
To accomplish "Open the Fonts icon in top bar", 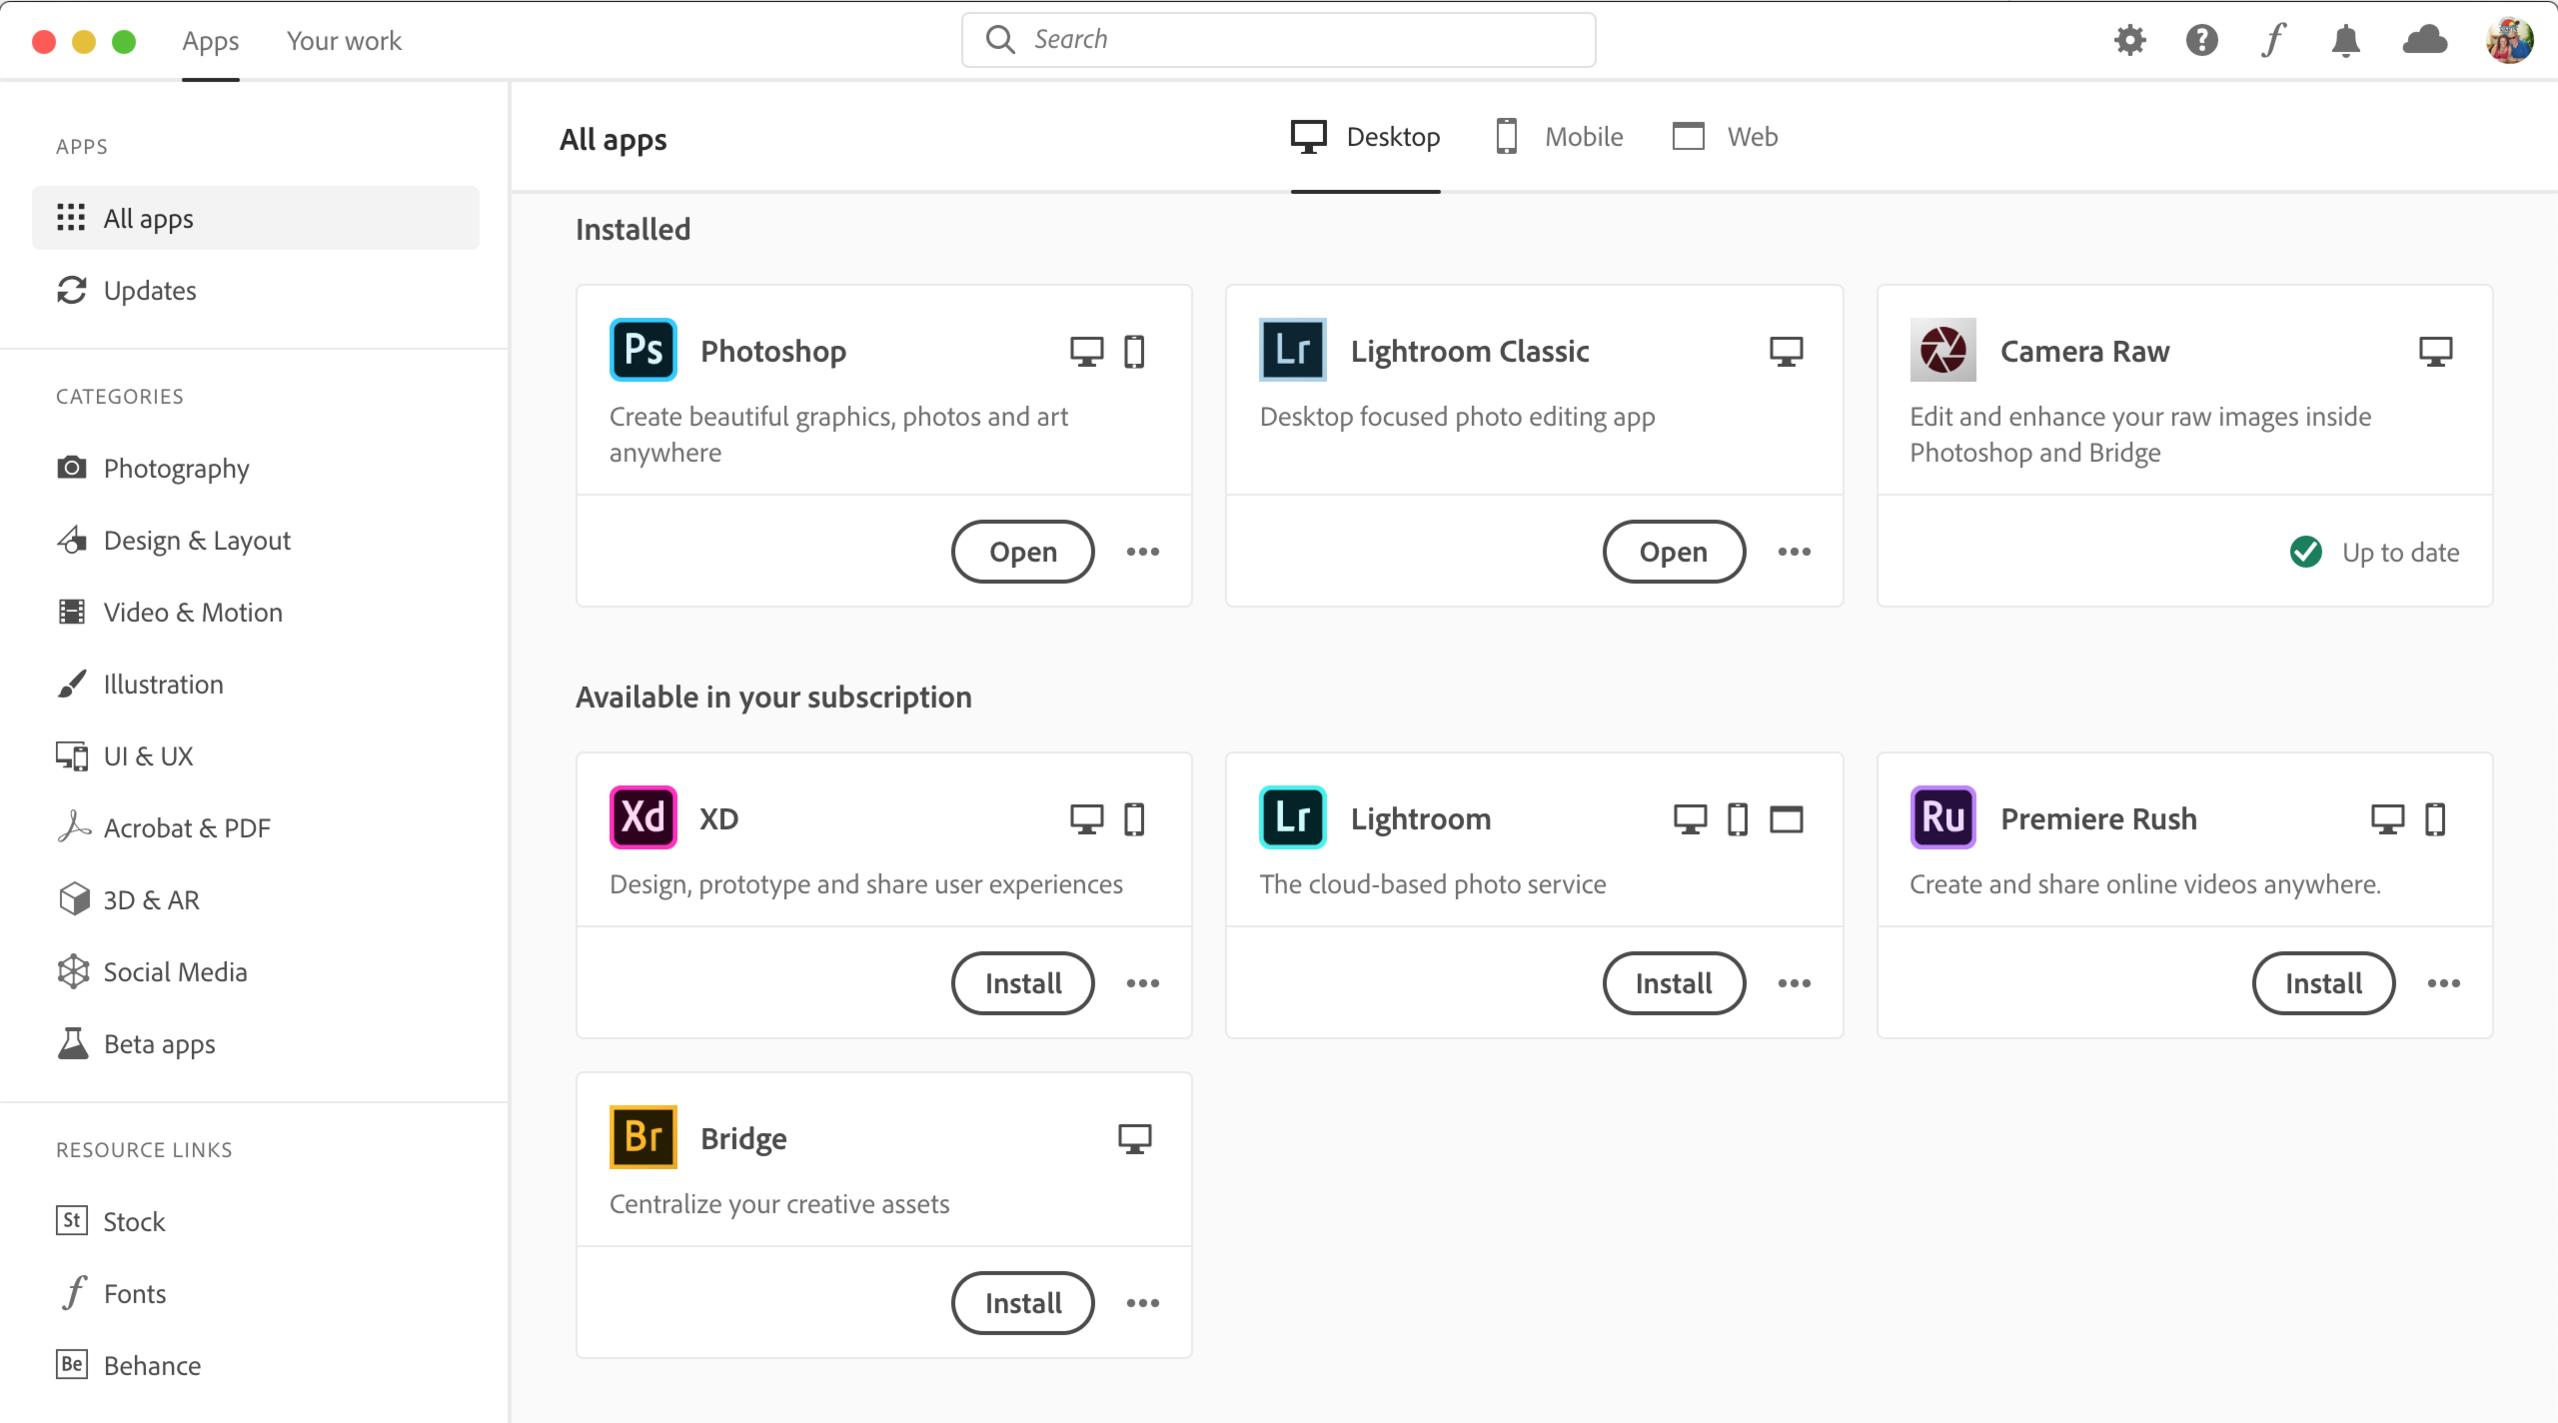I will point(2273,40).
